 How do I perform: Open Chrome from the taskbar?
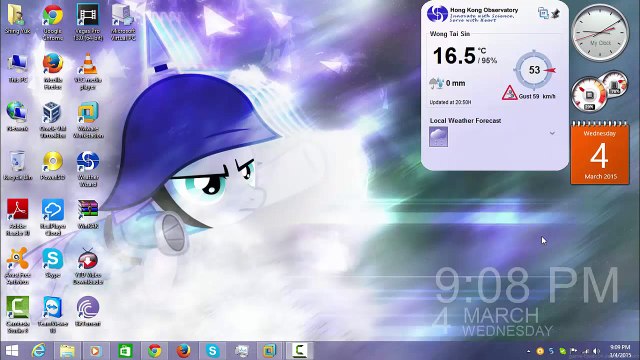tap(154, 351)
